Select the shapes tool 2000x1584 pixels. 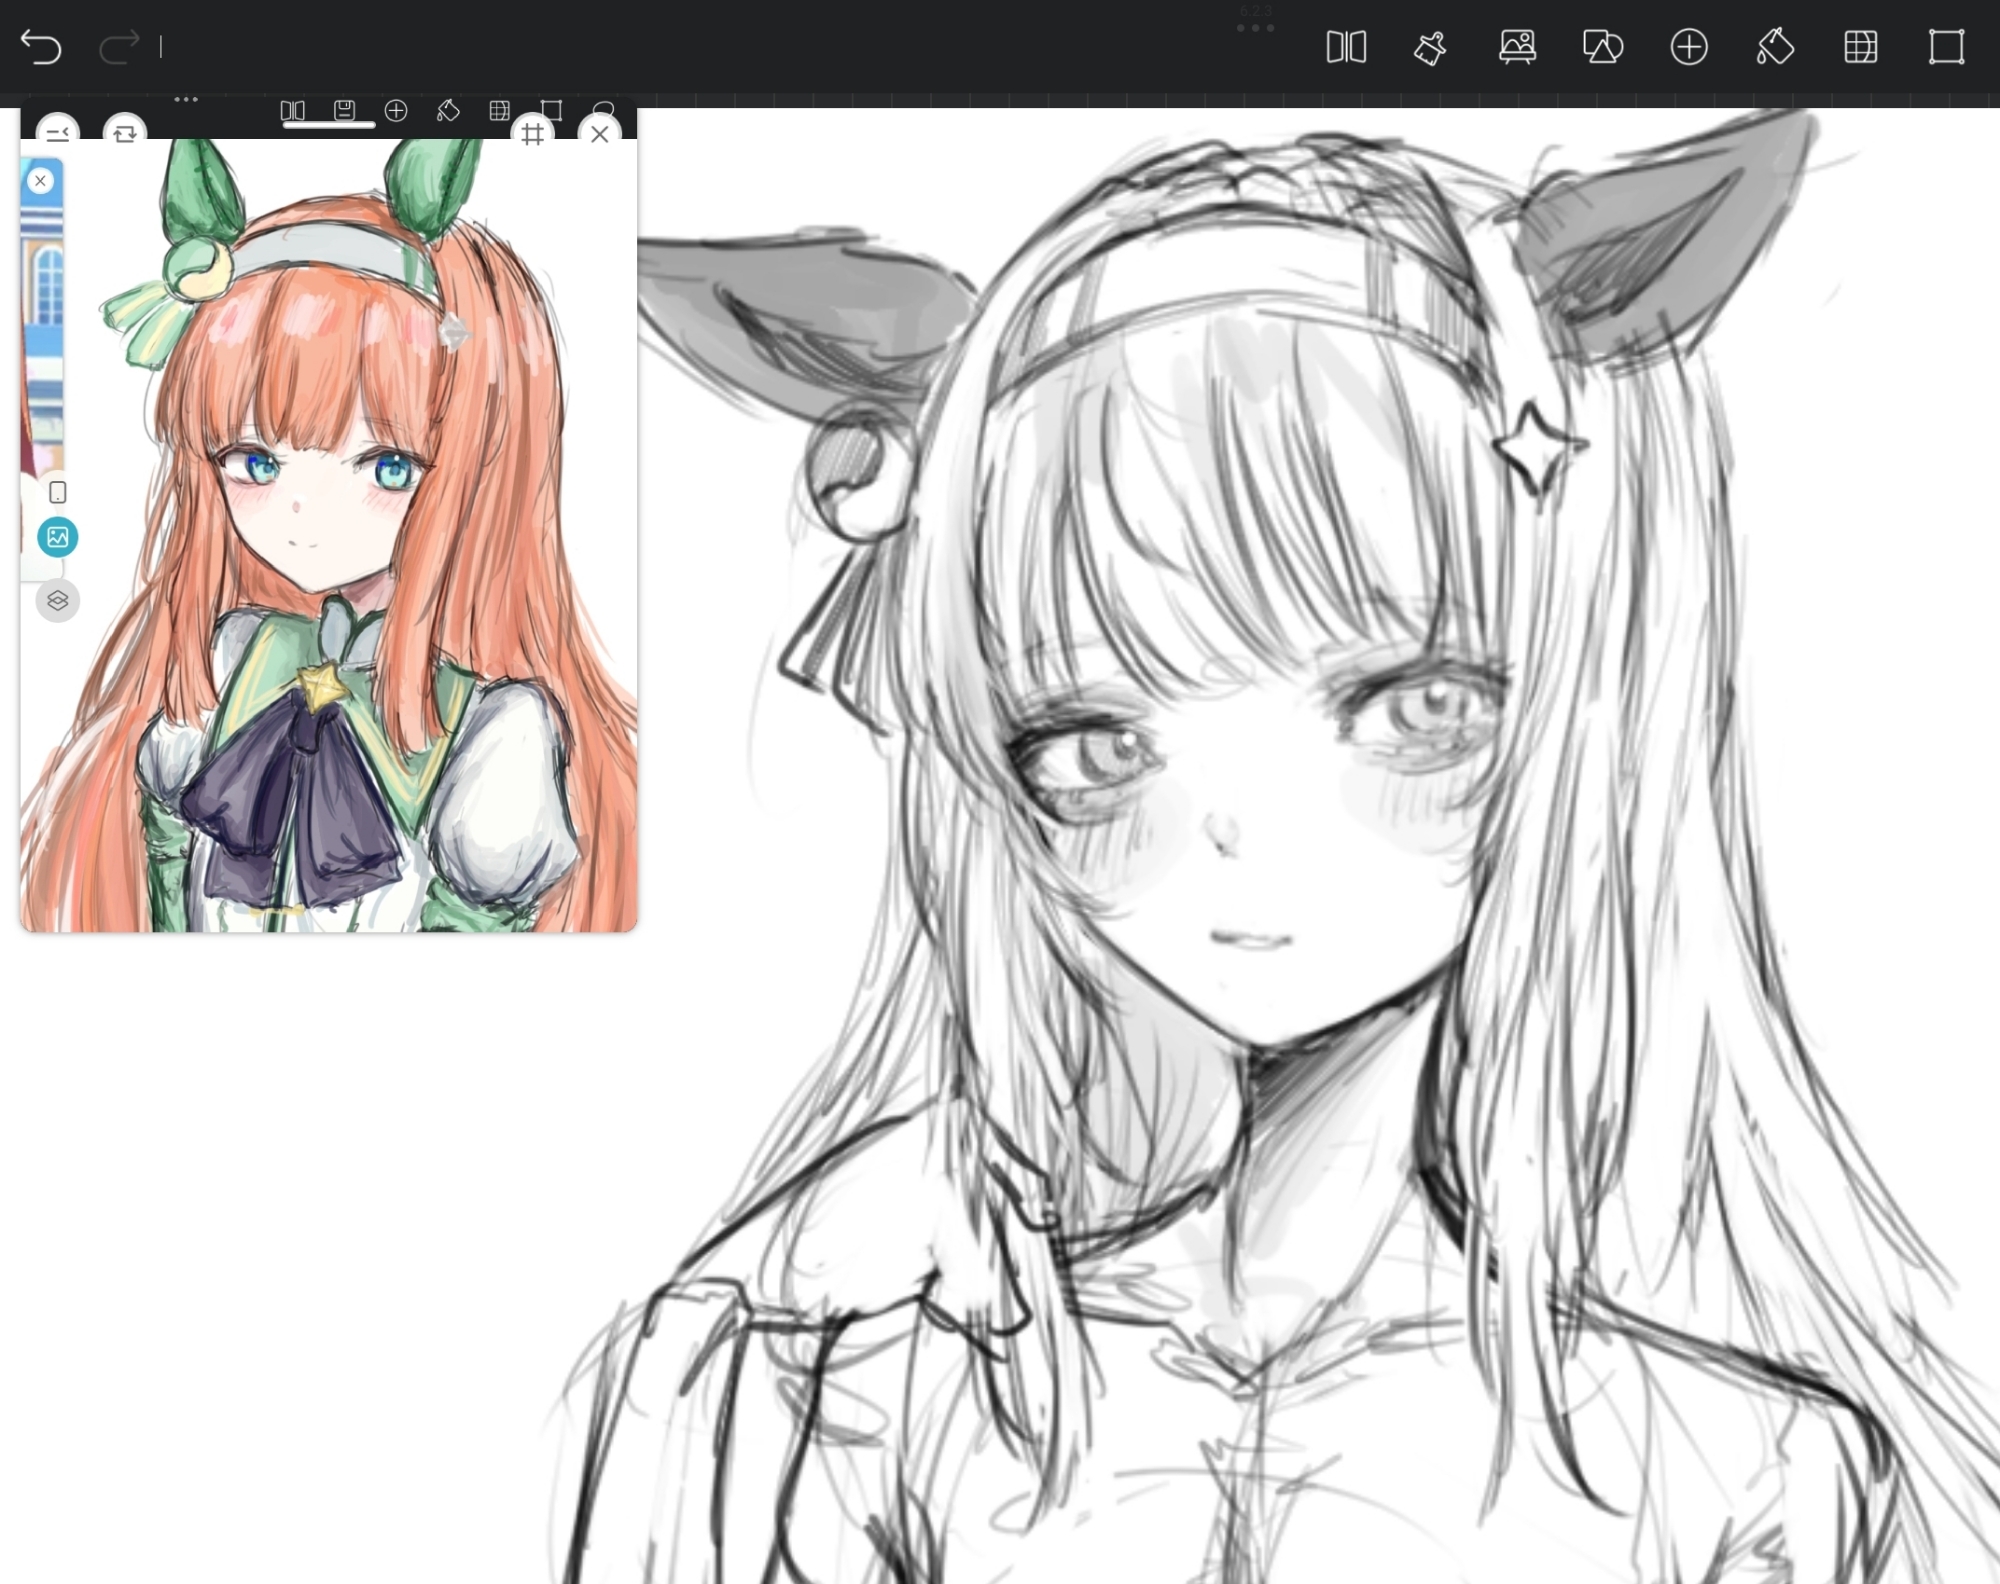point(1602,47)
